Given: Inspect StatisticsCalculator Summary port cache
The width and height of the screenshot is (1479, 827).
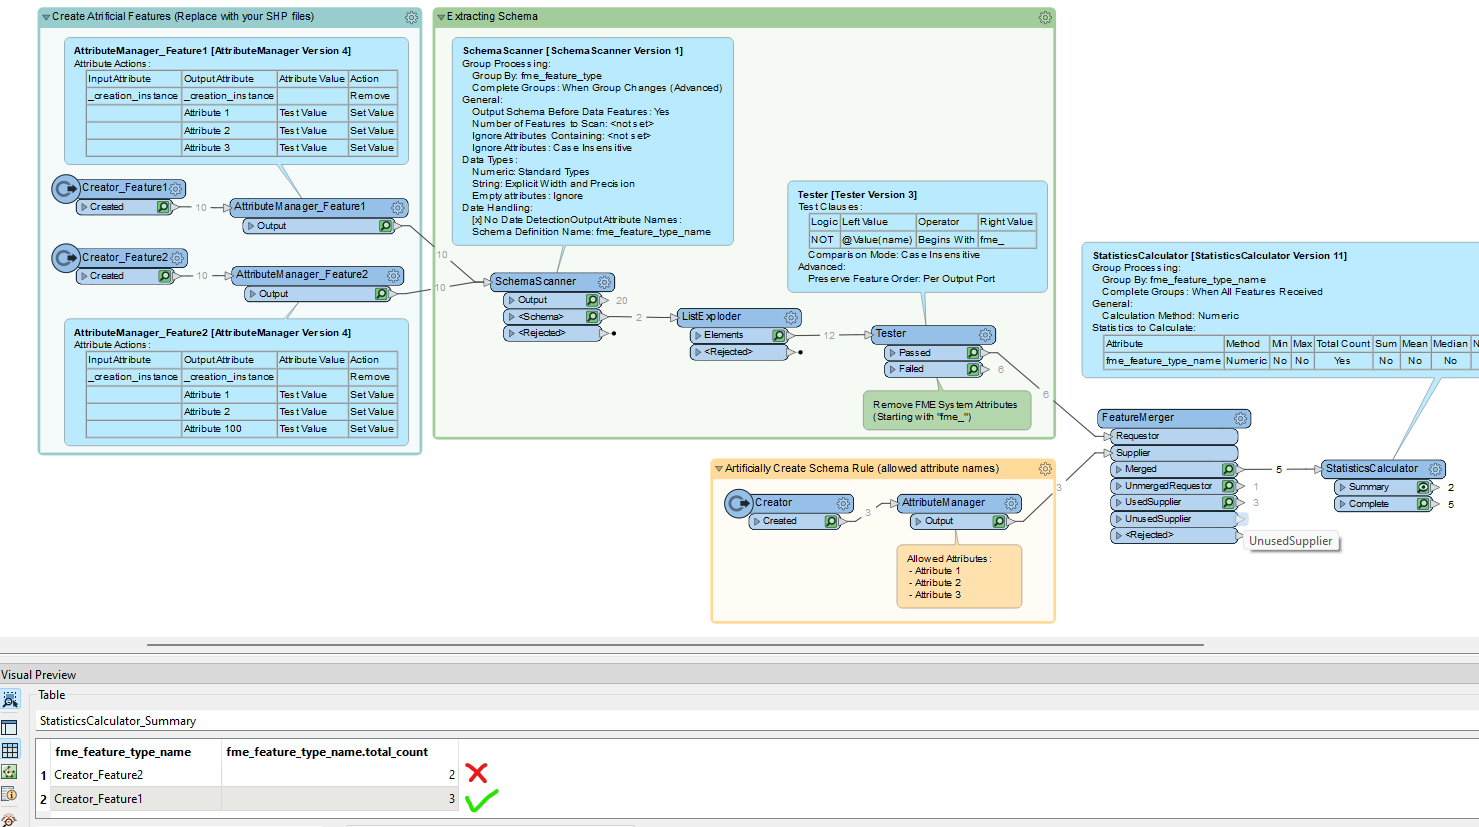Looking at the screenshot, I should coord(1423,487).
